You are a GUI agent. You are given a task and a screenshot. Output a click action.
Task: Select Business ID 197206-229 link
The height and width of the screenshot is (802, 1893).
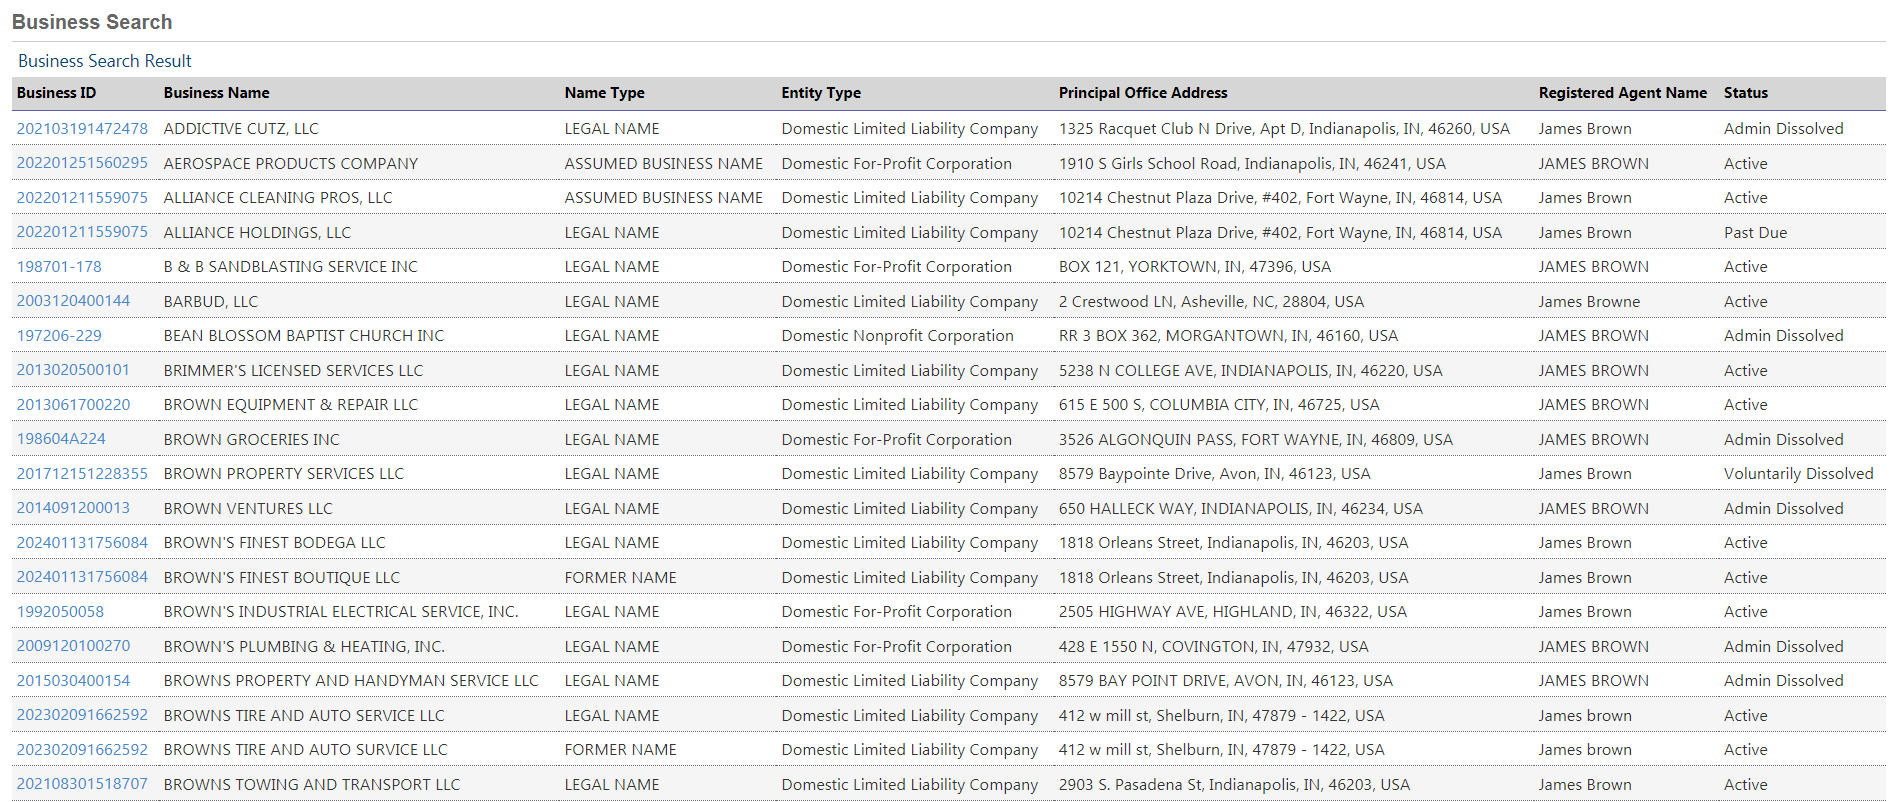[x=59, y=336]
